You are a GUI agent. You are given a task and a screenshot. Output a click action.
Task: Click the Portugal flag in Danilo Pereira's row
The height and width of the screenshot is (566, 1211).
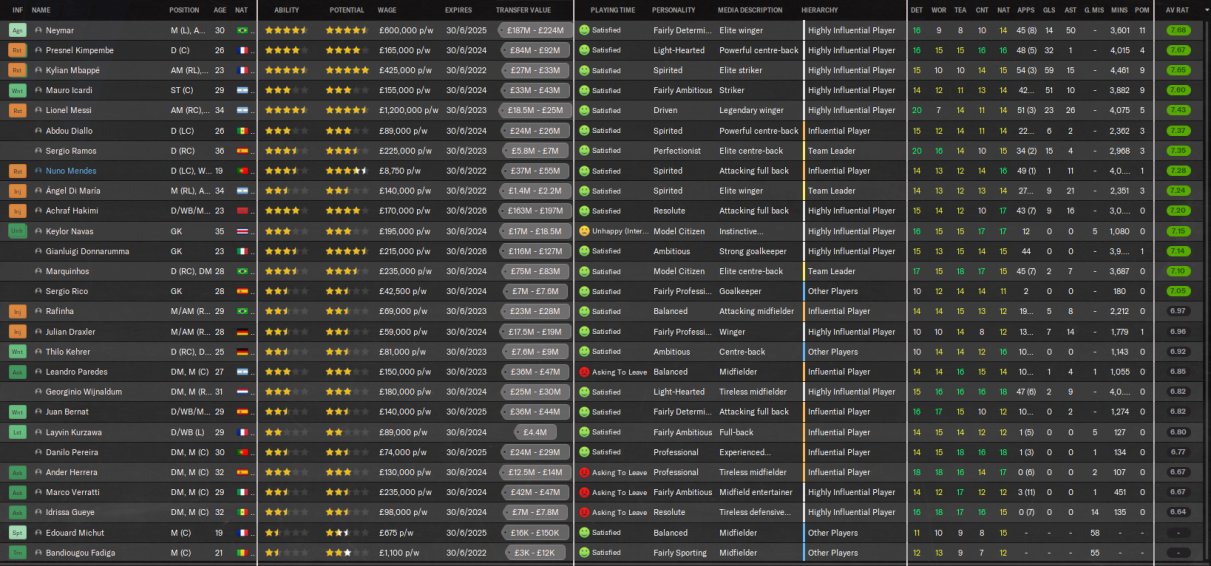tap(241, 452)
